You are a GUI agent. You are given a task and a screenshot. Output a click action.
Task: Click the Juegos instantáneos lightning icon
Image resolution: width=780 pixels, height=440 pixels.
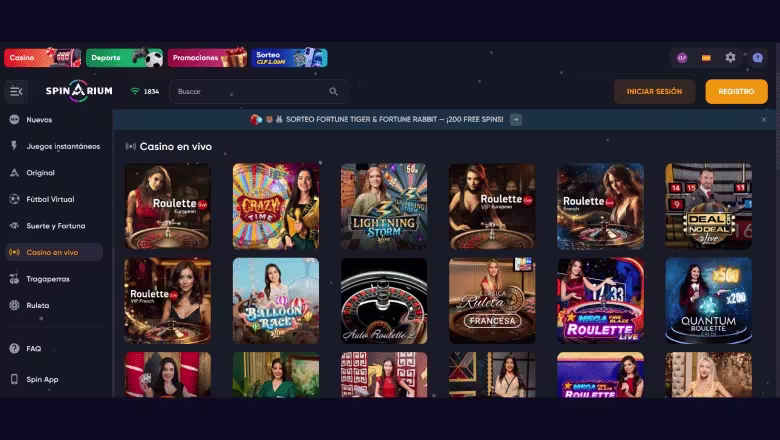coord(14,146)
